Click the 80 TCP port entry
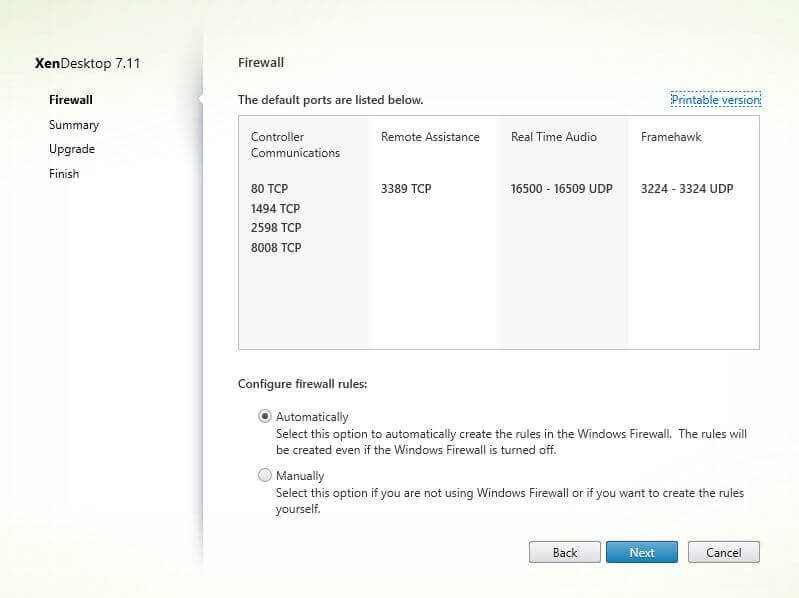Image resolution: width=799 pixels, height=598 pixels. tap(269, 189)
